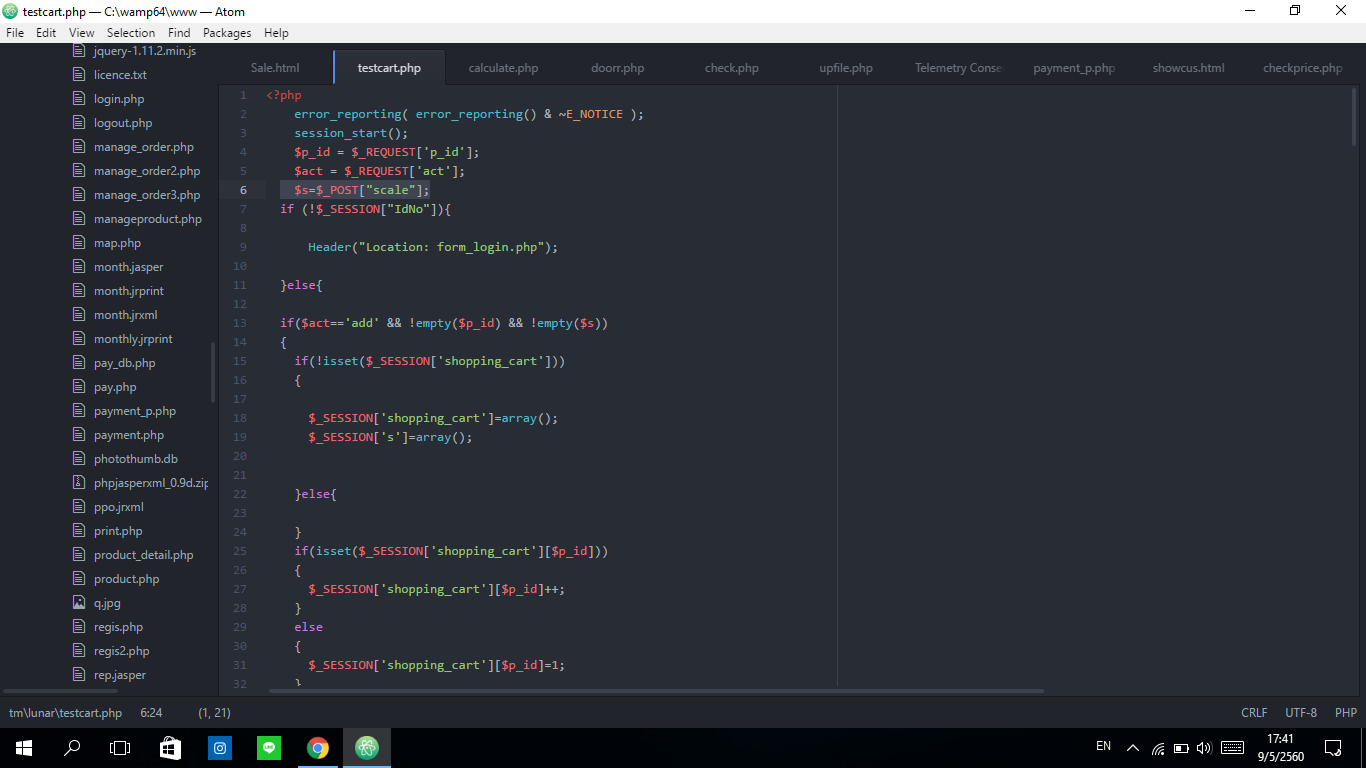Click the EN input language indicator

pyautogui.click(x=1103, y=746)
